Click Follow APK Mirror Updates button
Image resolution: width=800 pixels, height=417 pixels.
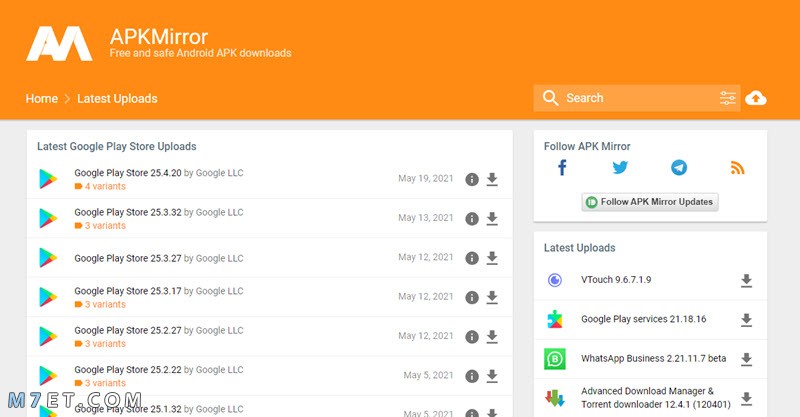[x=649, y=202]
